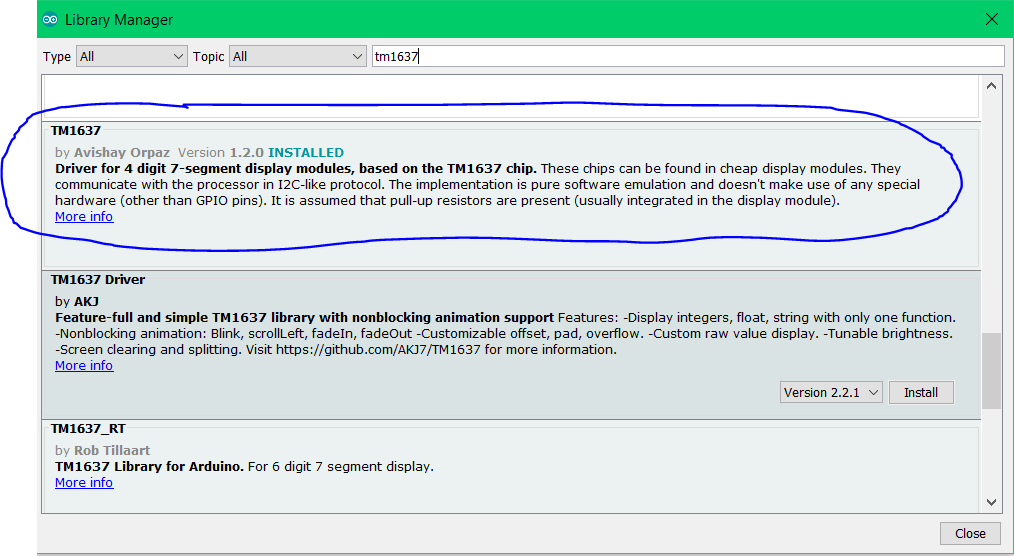1014x556 pixels.
Task: Open the Topic filter dropdown
Action: pos(297,56)
